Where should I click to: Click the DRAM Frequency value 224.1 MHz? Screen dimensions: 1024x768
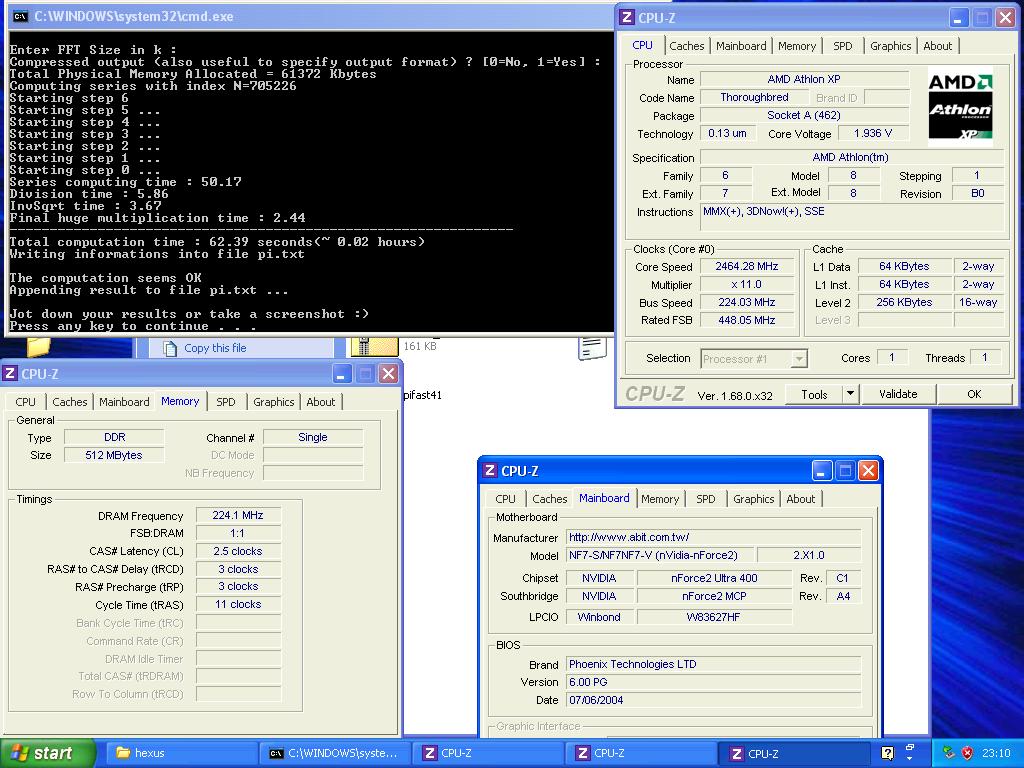click(238, 515)
